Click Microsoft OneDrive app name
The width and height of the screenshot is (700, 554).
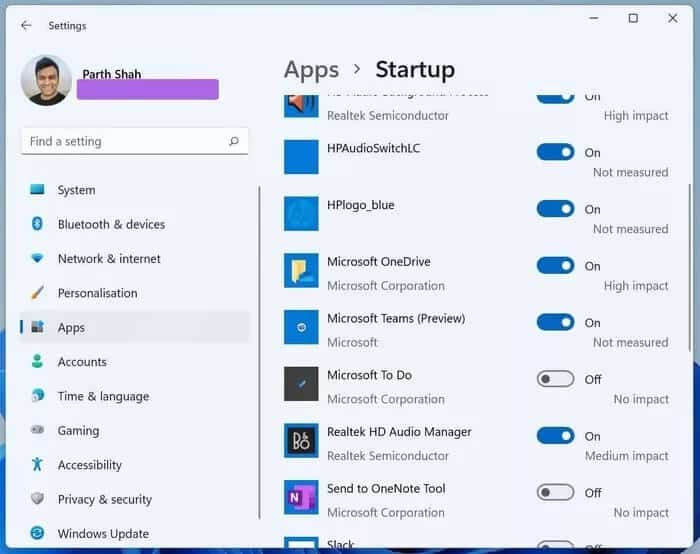pyautogui.click(x=379, y=262)
